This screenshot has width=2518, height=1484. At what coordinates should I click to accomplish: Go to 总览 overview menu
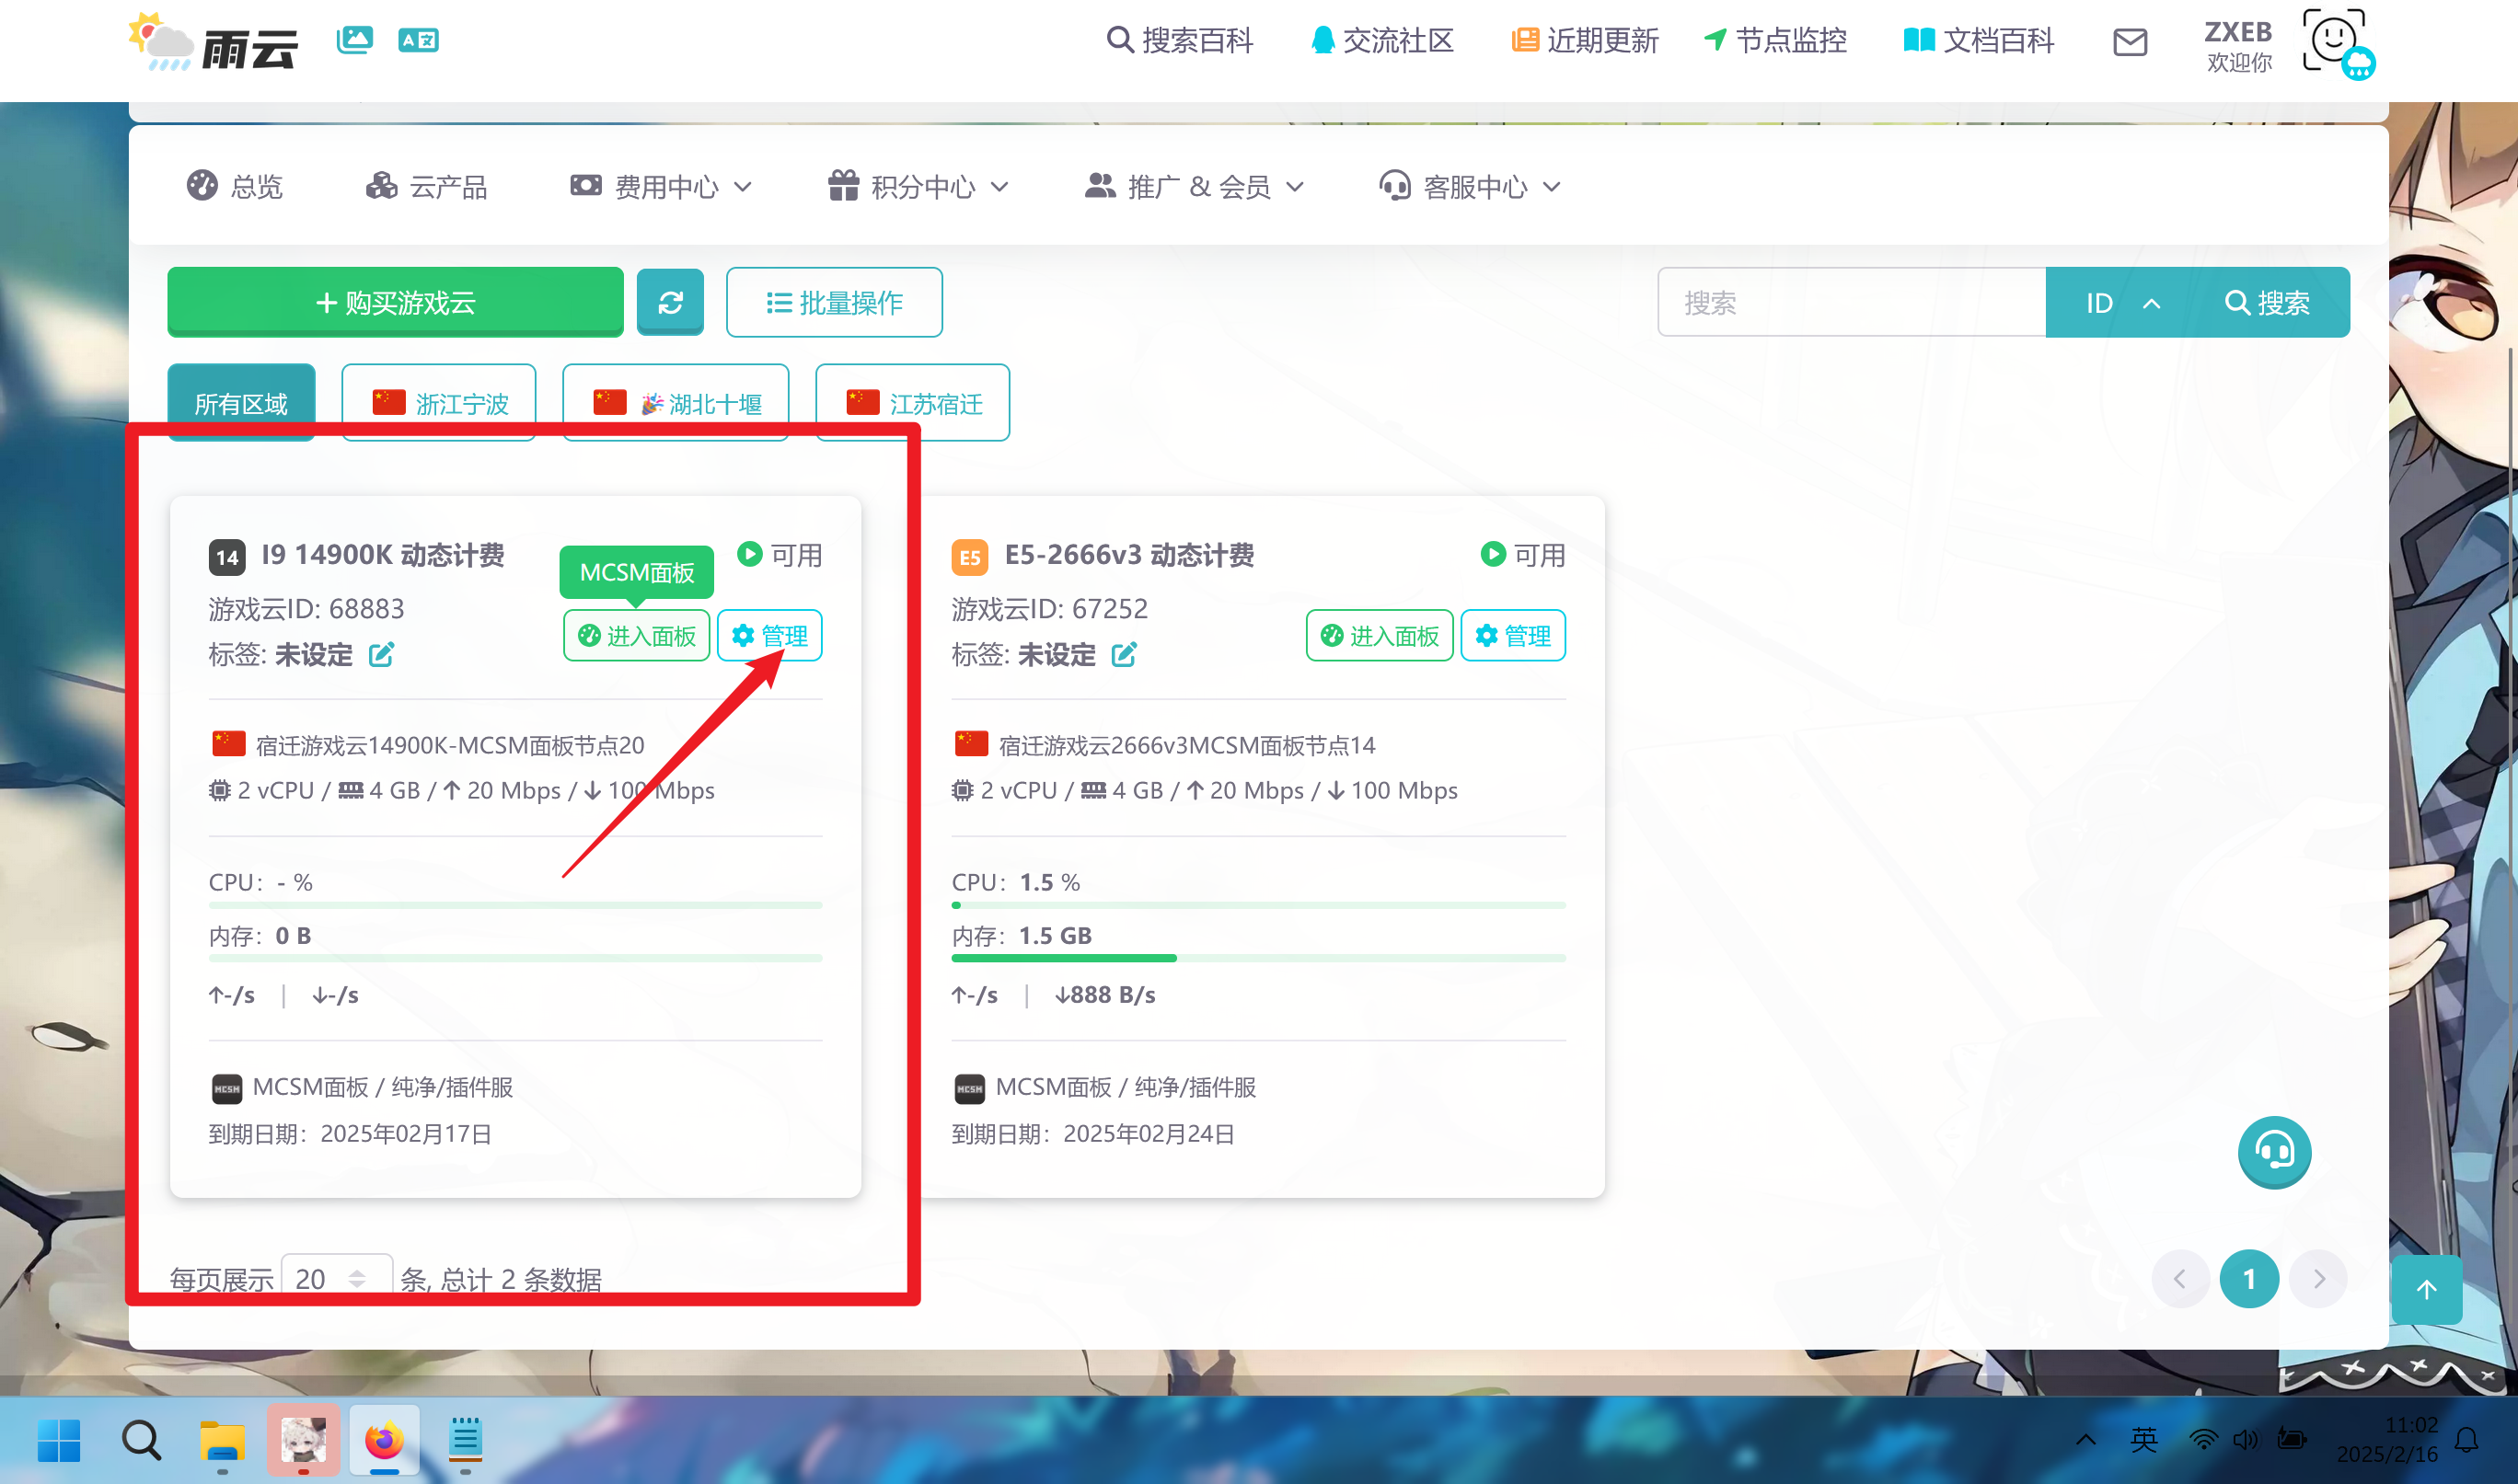coord(236,186)
